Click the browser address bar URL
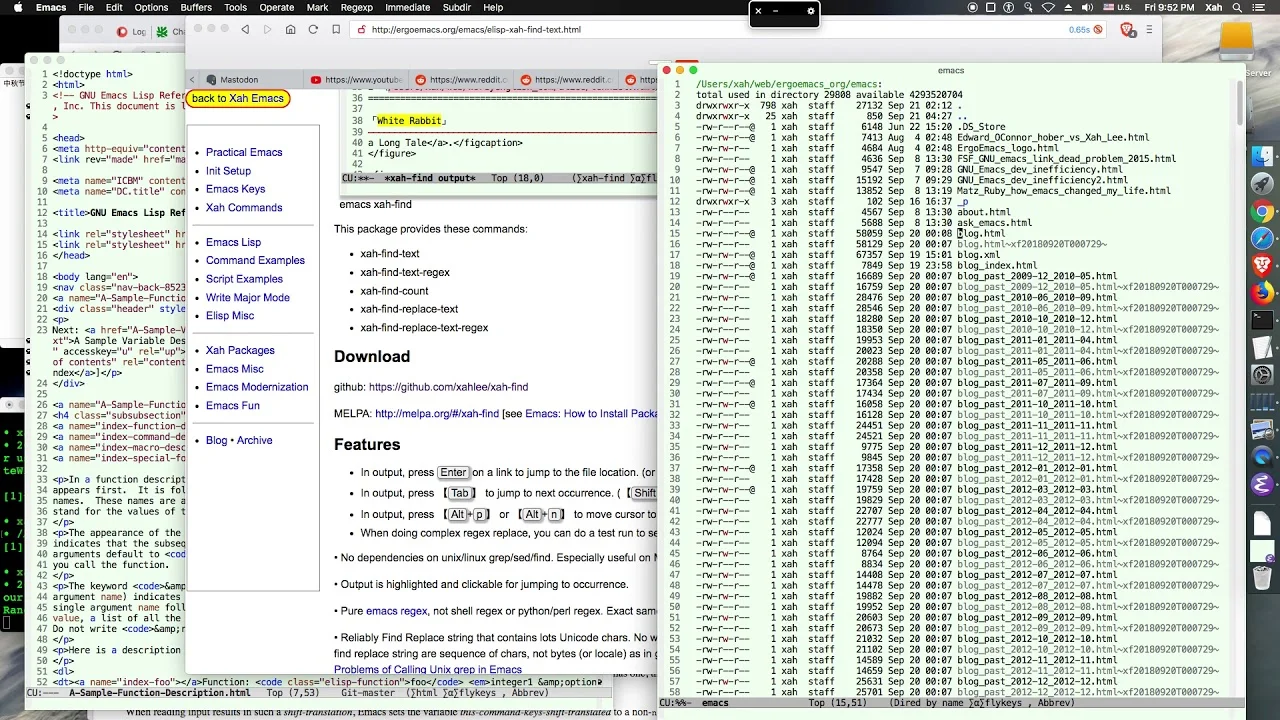Screen dimensions: 1280x720 [x=476, y=30]
